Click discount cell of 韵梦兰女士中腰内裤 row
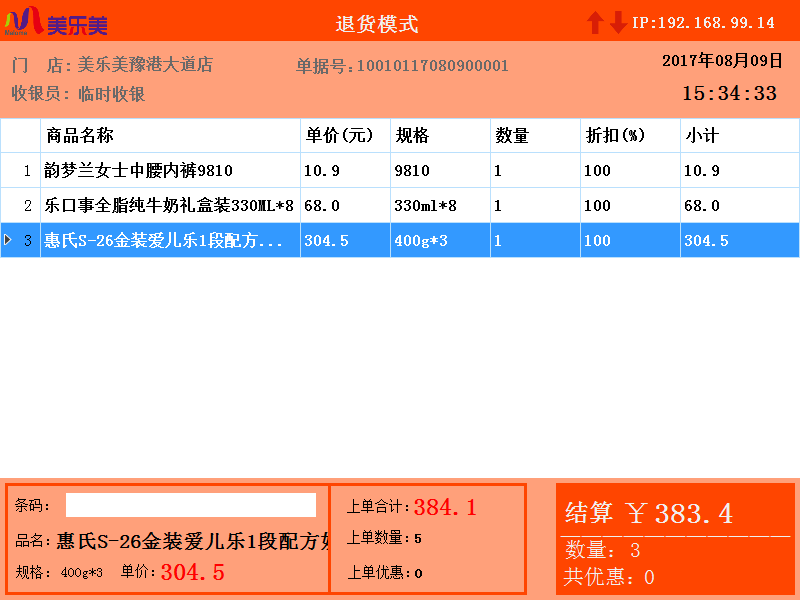This screenshot has width=800, height=600. coord(630,170)
